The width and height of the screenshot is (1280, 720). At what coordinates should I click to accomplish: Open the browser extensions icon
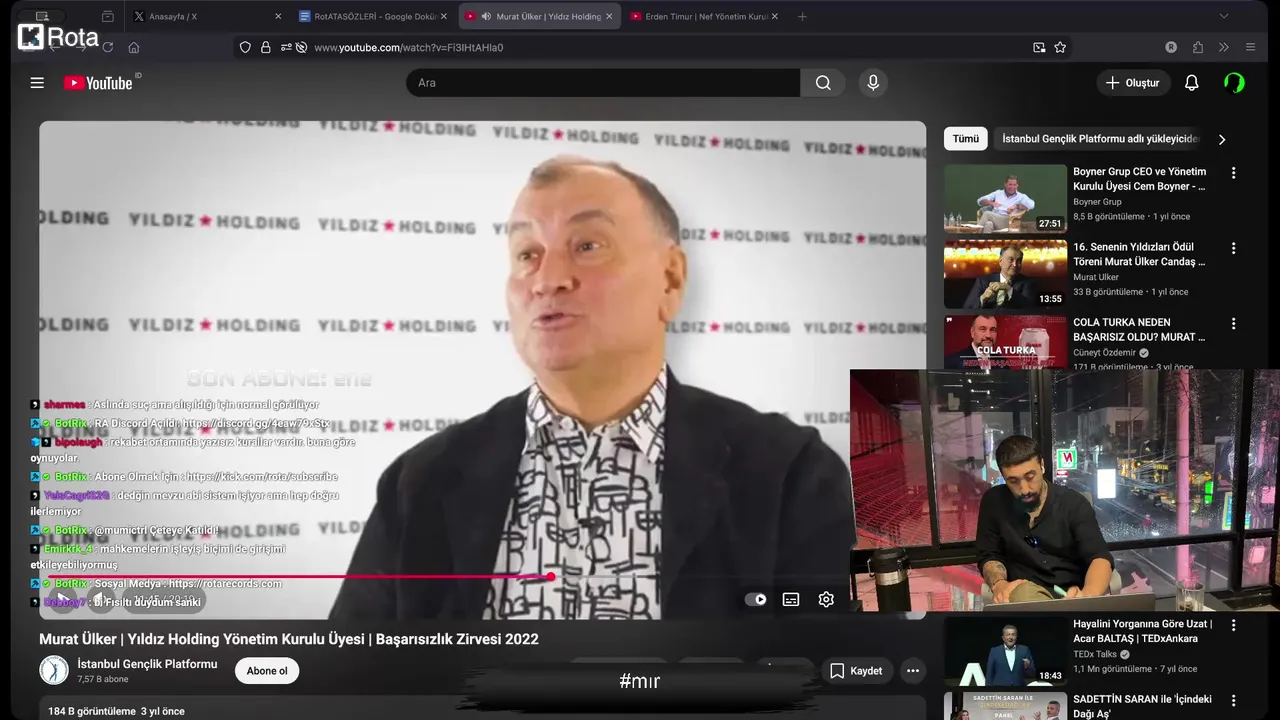(1198, 47)
